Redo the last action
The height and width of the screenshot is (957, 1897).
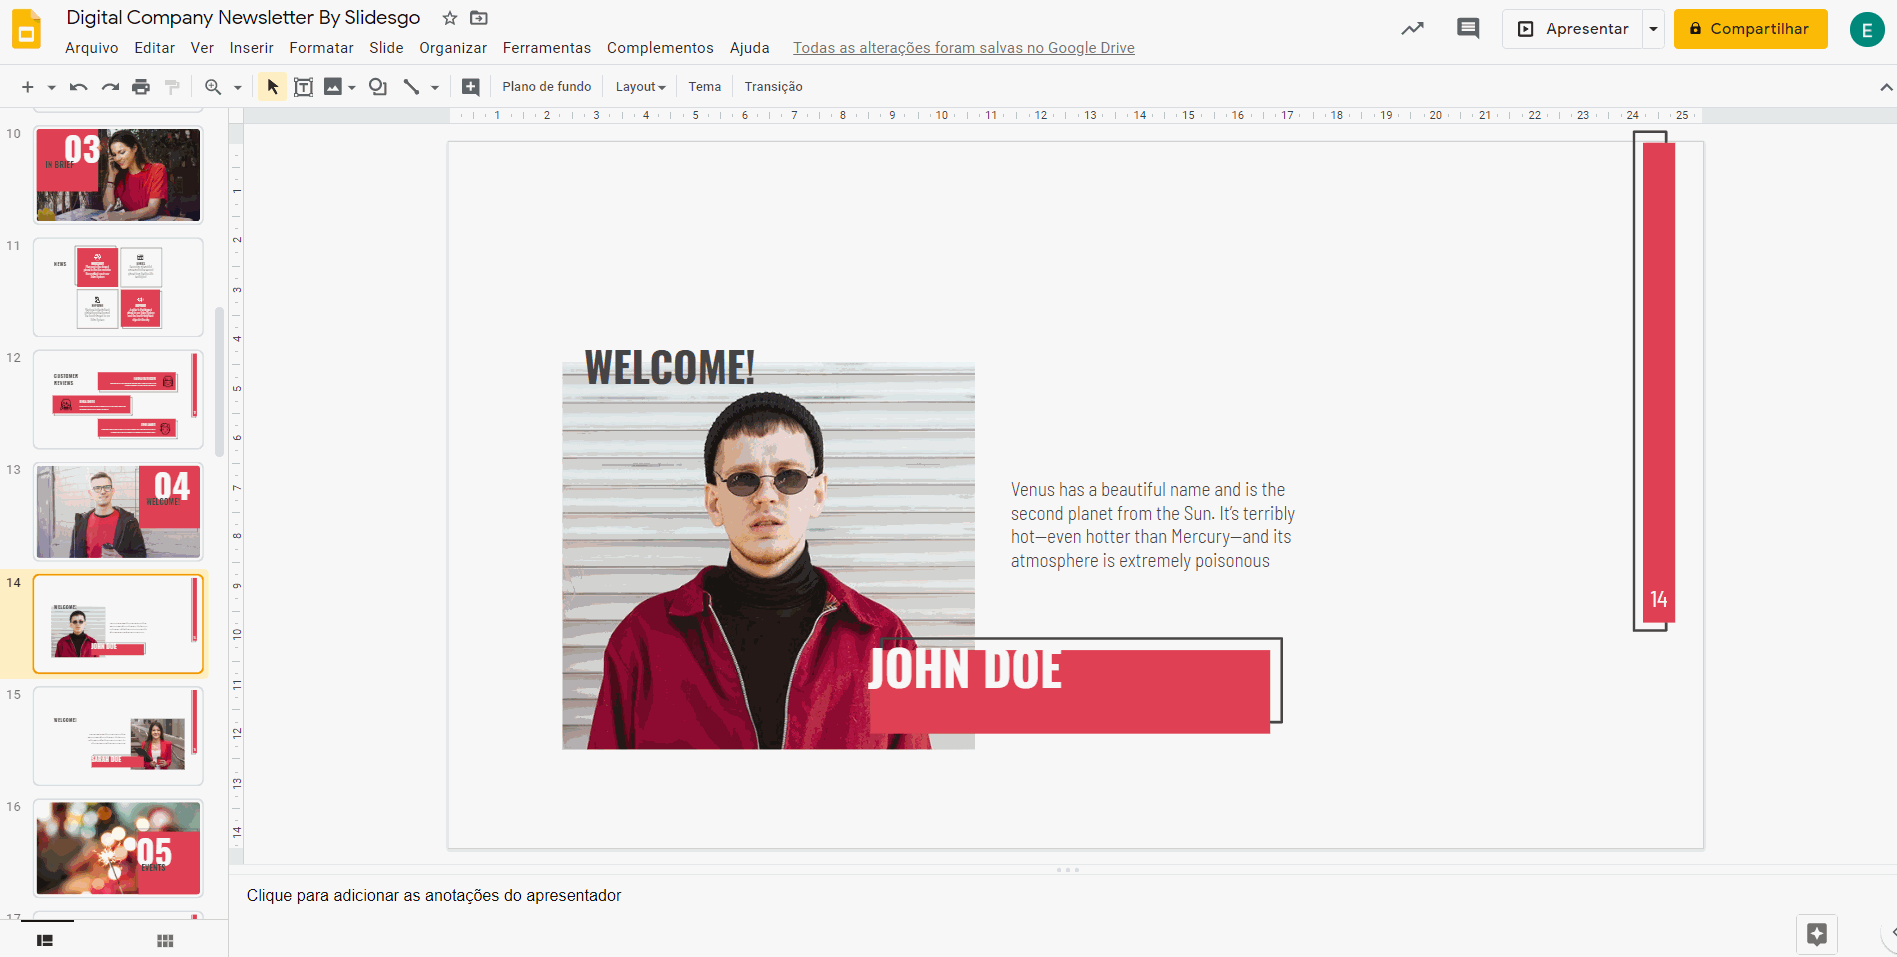coord(110,87)
